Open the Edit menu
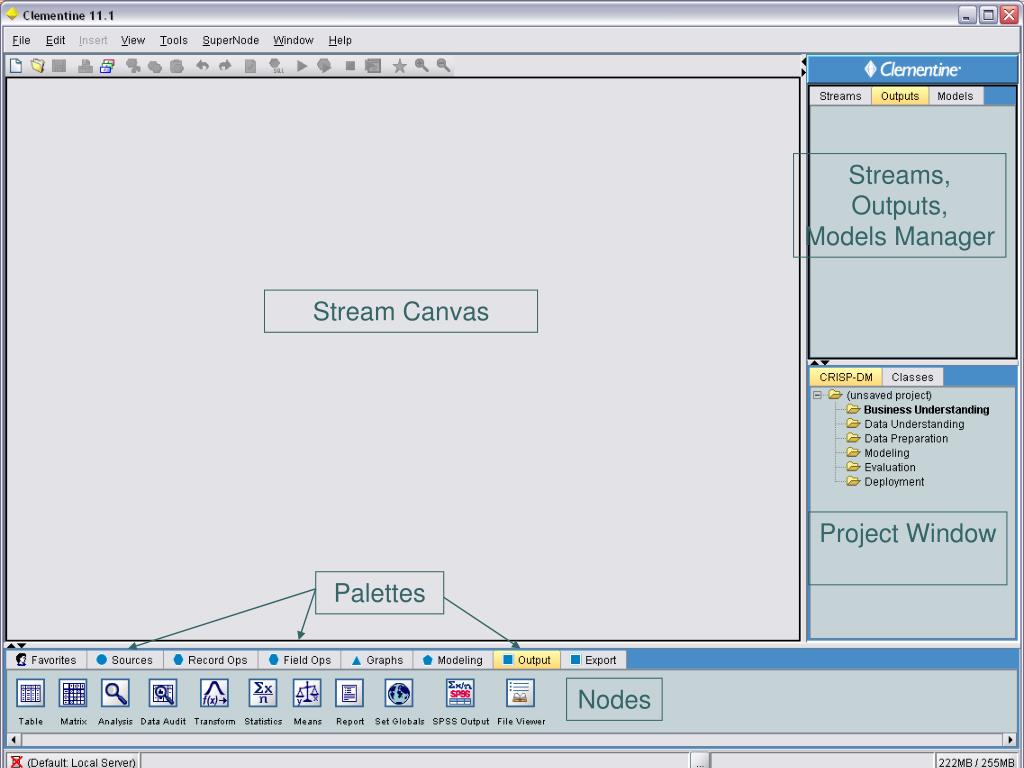 pos(56,40)
